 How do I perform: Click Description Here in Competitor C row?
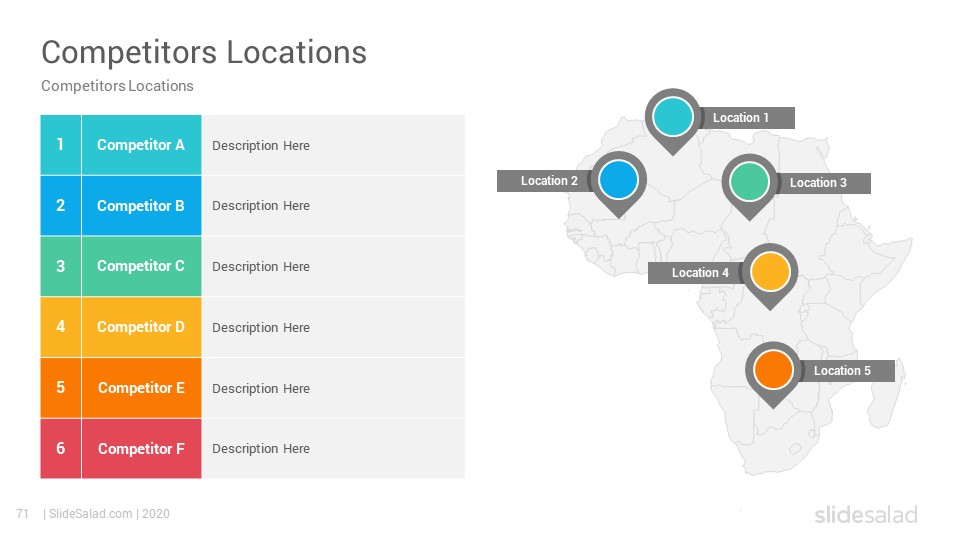261,267
